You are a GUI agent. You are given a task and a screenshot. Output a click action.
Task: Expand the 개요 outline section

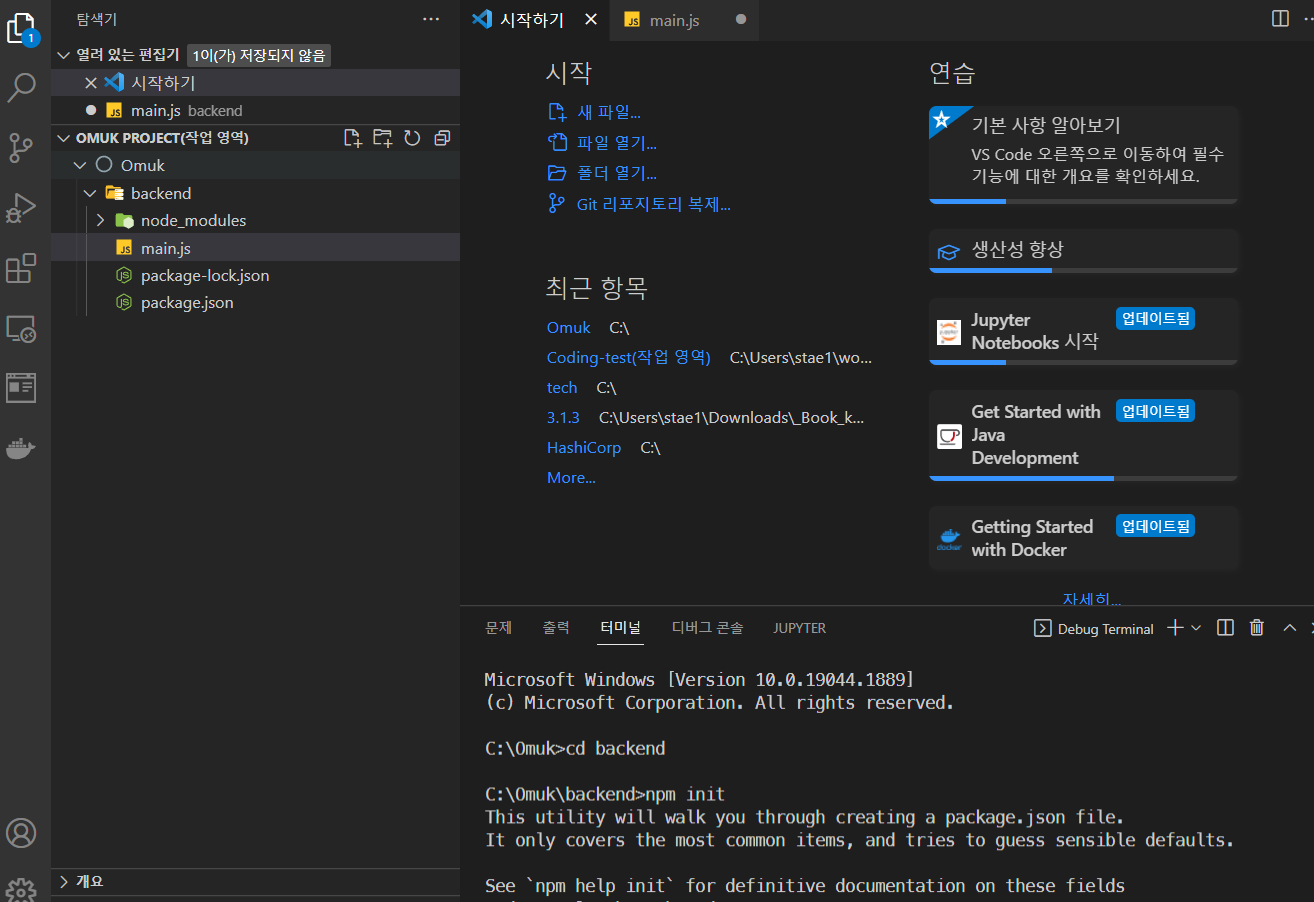coord(64,881)
